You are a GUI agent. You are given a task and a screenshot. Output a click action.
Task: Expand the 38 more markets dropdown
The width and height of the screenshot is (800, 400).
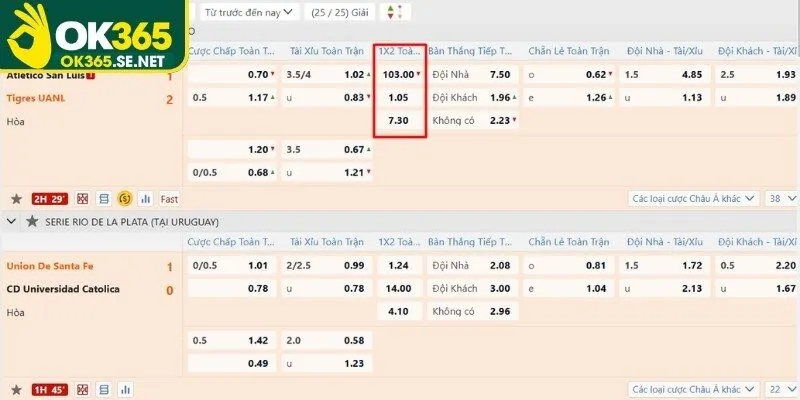click(x=782, y=198)
